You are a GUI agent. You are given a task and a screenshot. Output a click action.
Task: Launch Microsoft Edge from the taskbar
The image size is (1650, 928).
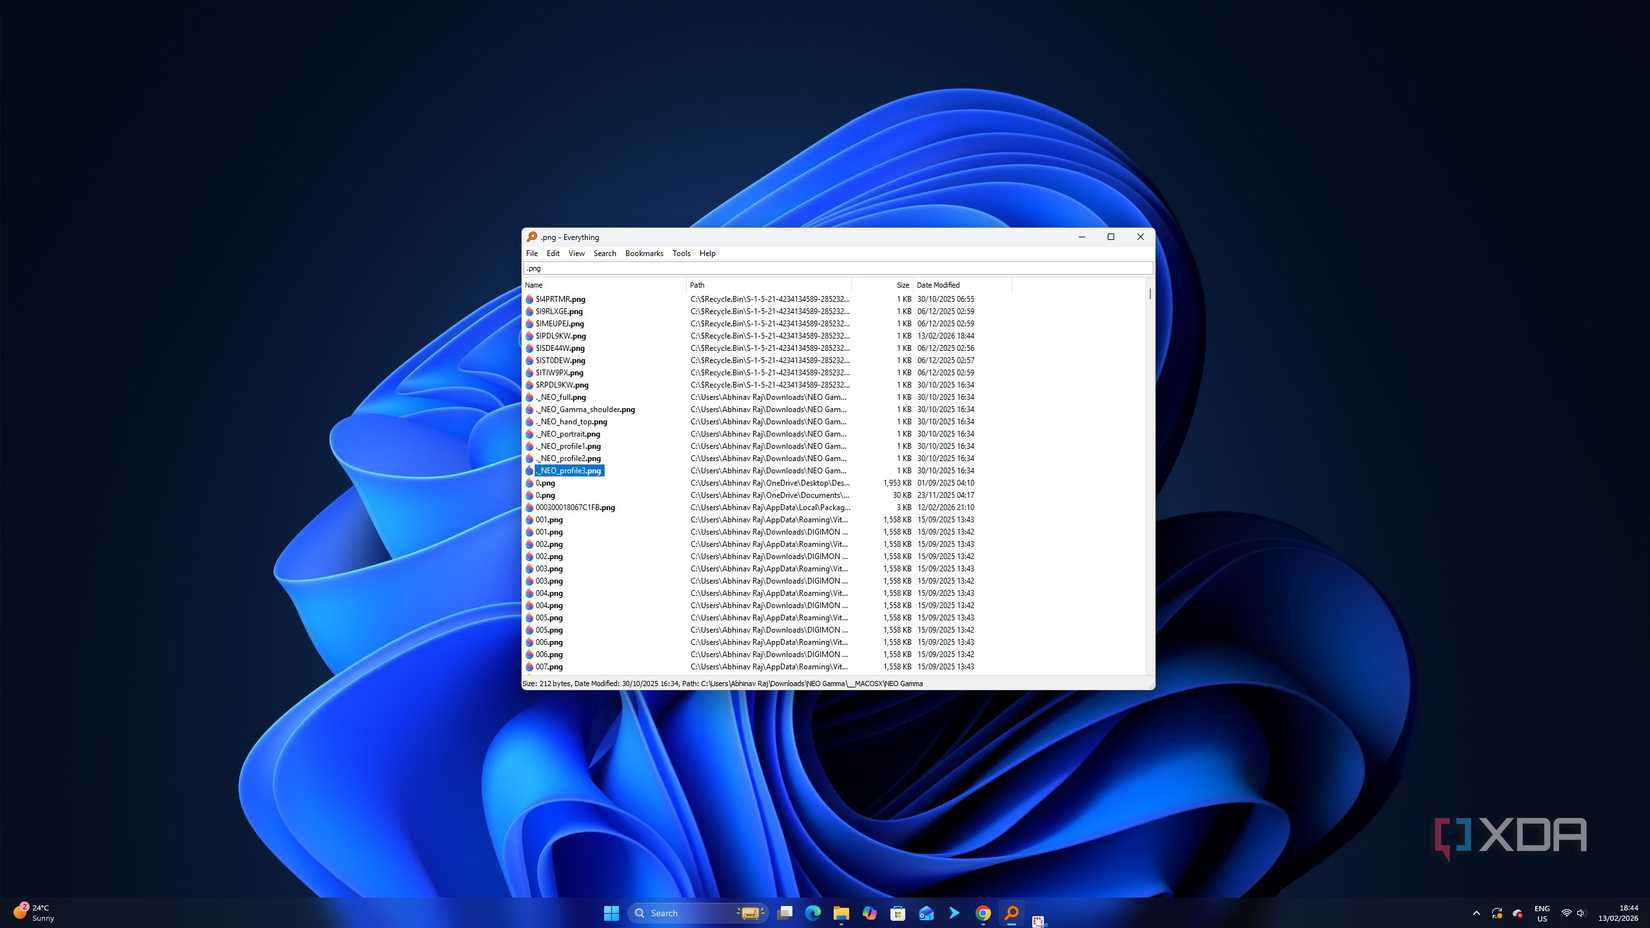(812, 913)
